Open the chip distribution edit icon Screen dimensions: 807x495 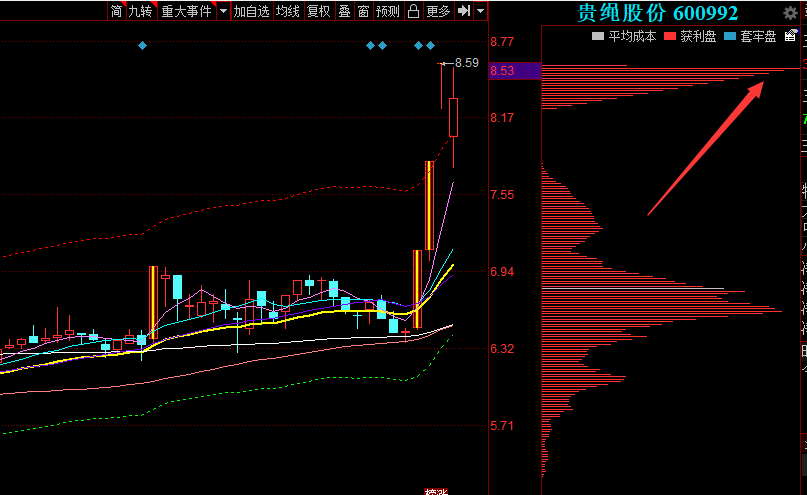click(x=791, y=36)
